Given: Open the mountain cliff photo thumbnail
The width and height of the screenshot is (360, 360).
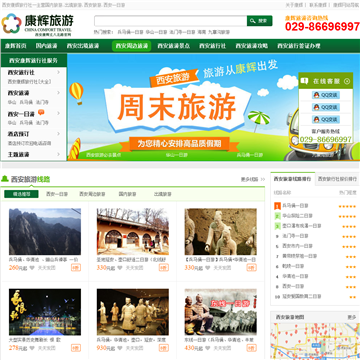Looking at the screenshot, I should point(45,232).
